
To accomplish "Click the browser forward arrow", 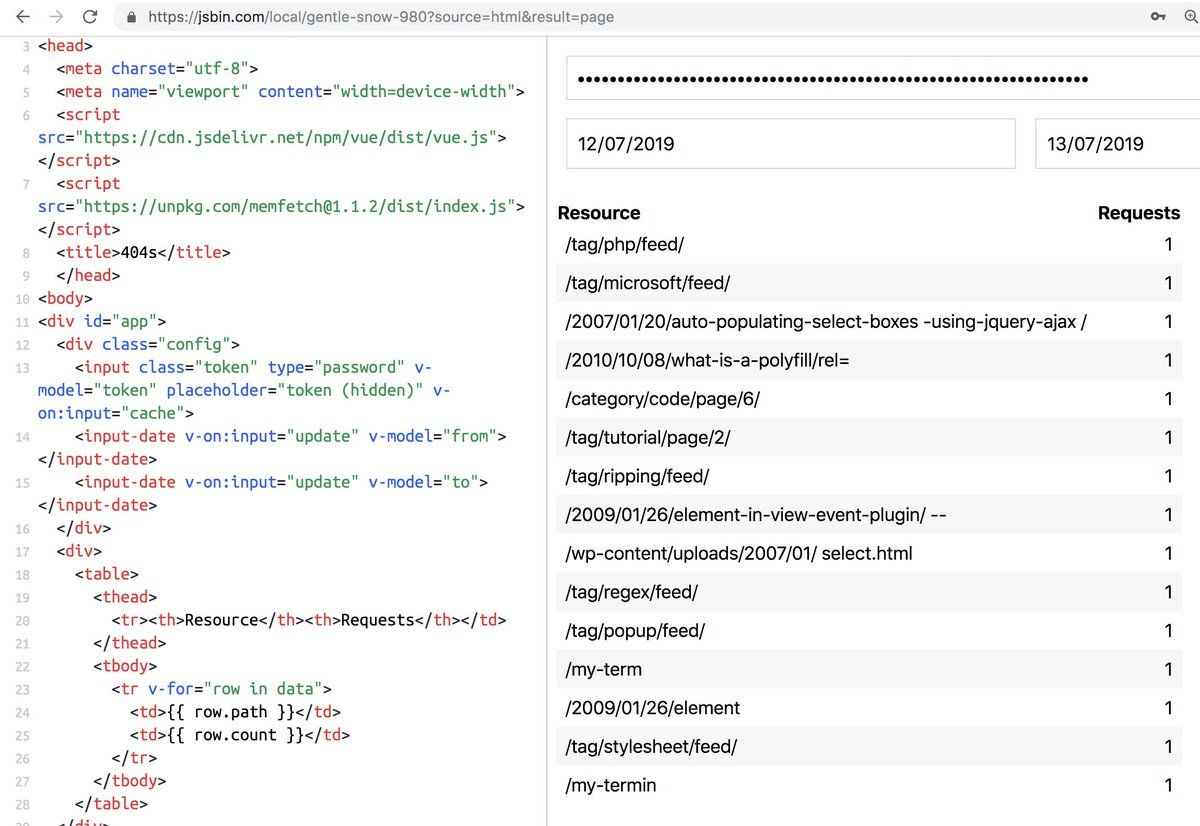I will click(x=57, y=17).
